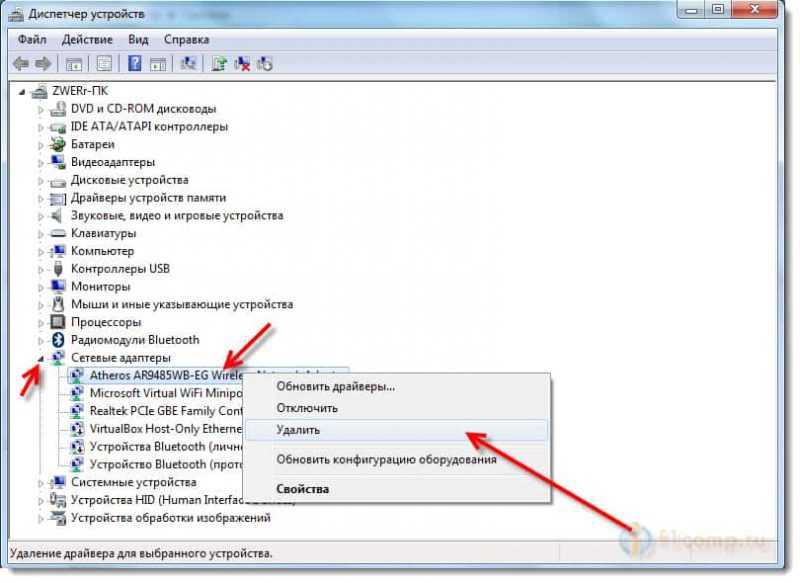
Task: Expand the Системные устройства node
Action: [x=41, y=483]
